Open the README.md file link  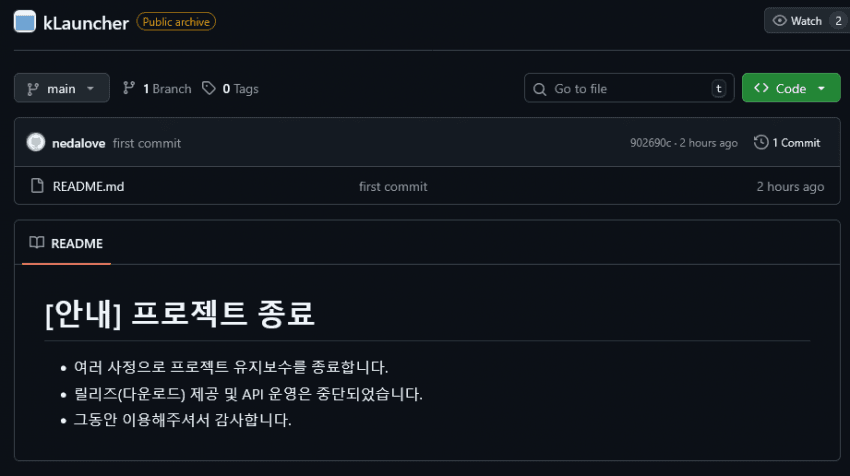(88, 186)
